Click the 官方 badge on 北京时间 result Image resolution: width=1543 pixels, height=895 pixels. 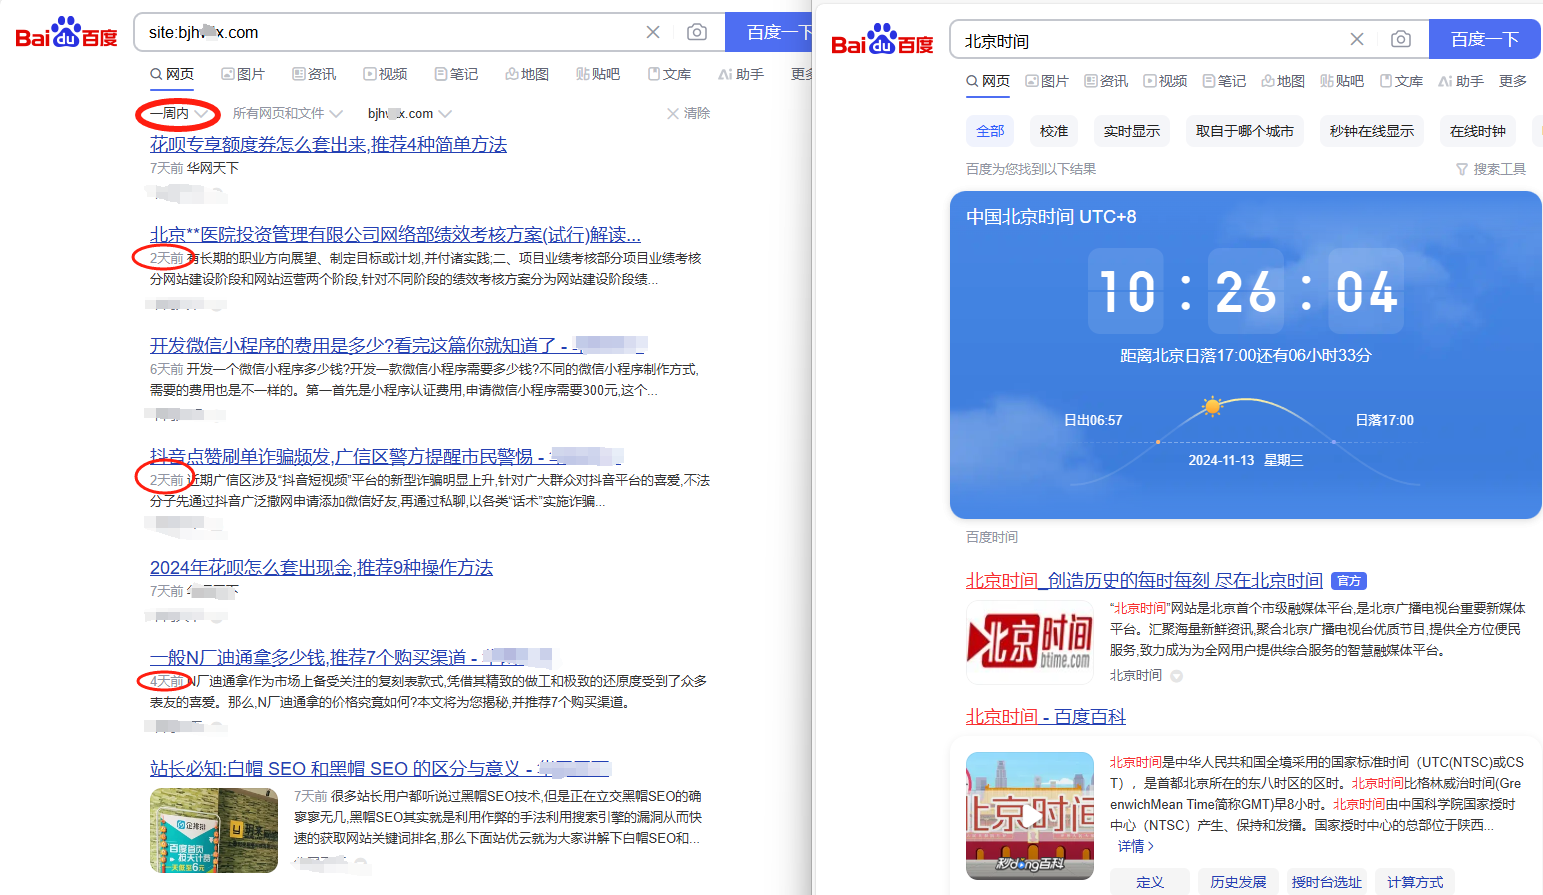[1349, 581]
